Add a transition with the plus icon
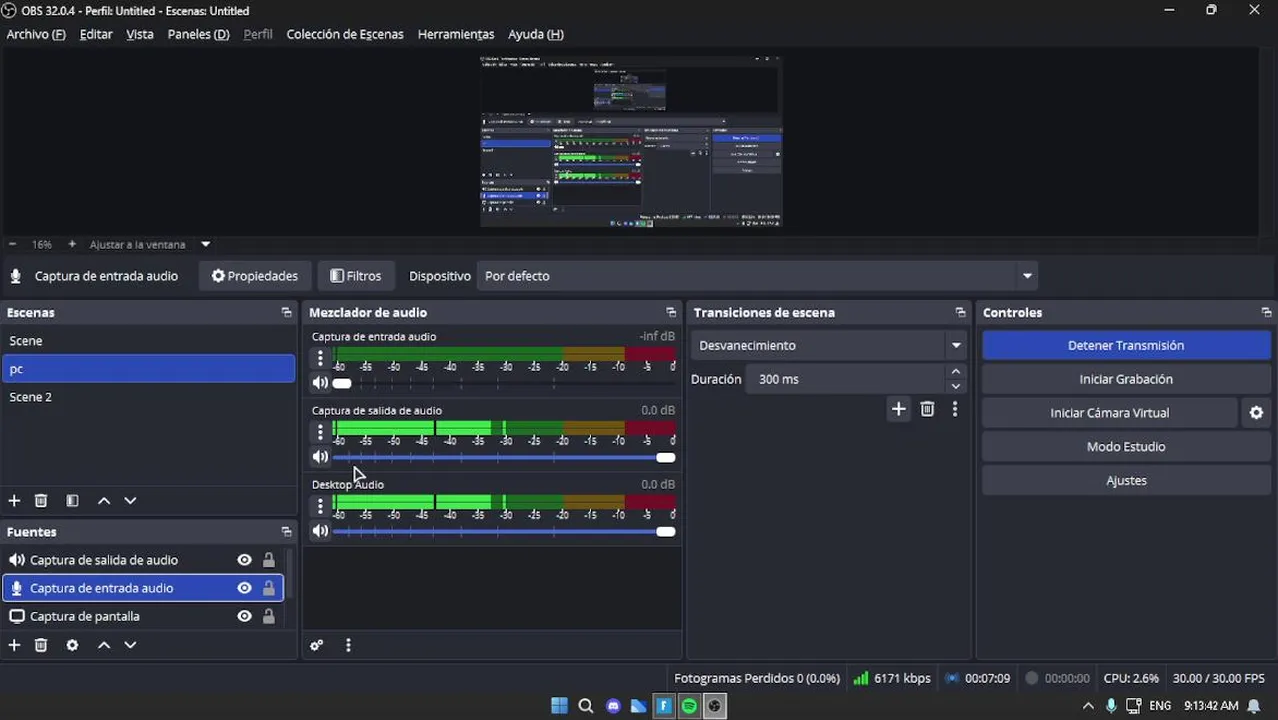This screenshot has width=1278, height=720. tap(898, 409)
